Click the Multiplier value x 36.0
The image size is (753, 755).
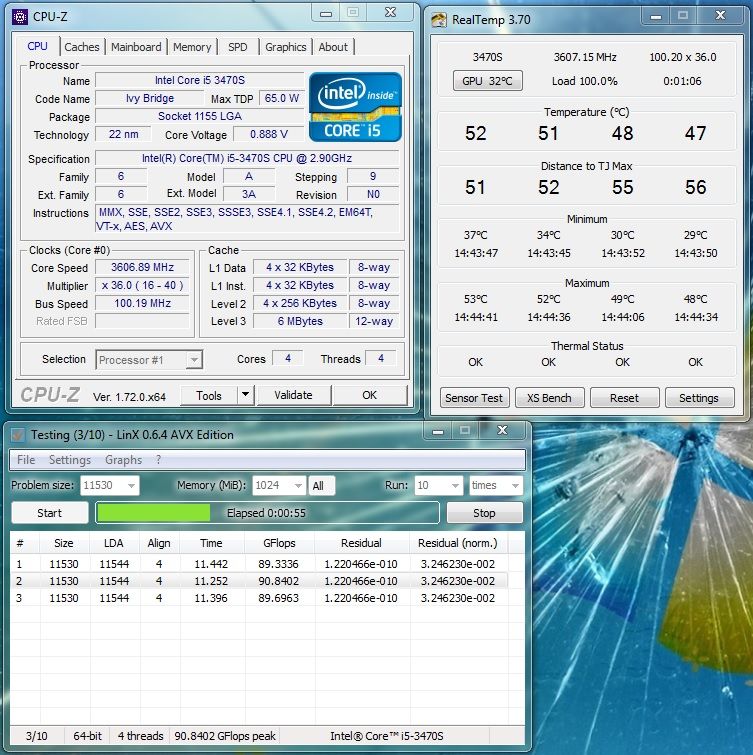tap(143, 285)
